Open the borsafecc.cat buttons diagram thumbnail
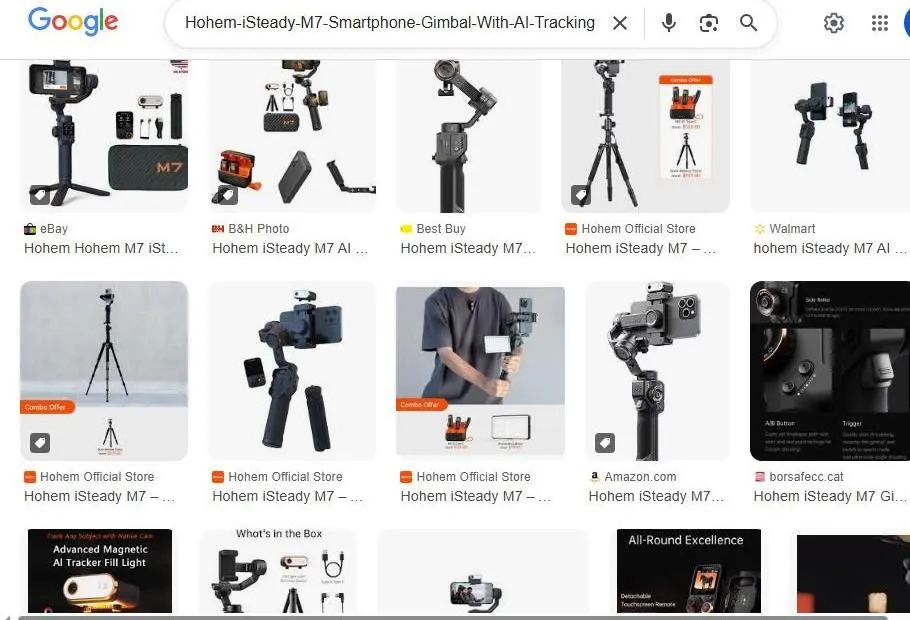The image size is (910, 620). tap(830, 371)
